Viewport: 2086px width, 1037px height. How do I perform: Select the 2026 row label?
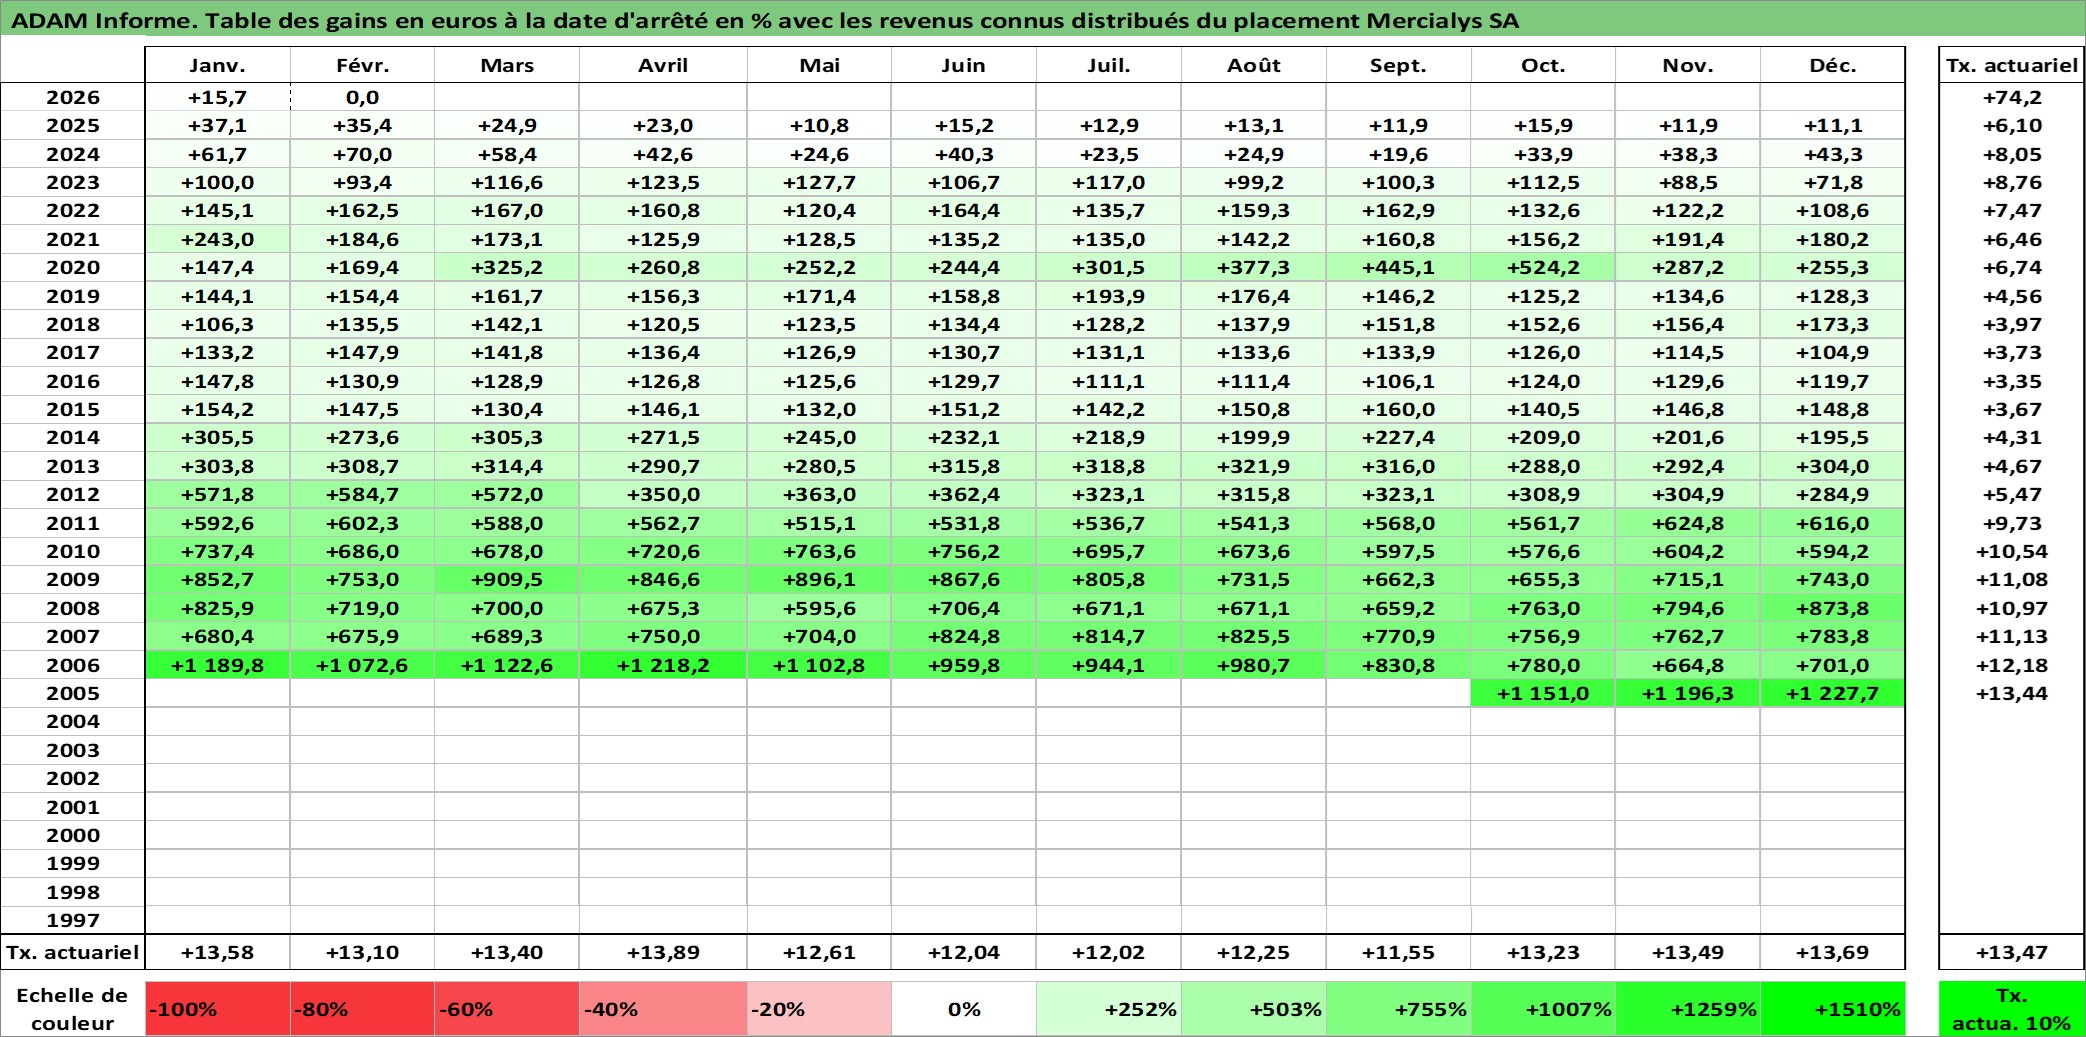(x=73, y=97)
